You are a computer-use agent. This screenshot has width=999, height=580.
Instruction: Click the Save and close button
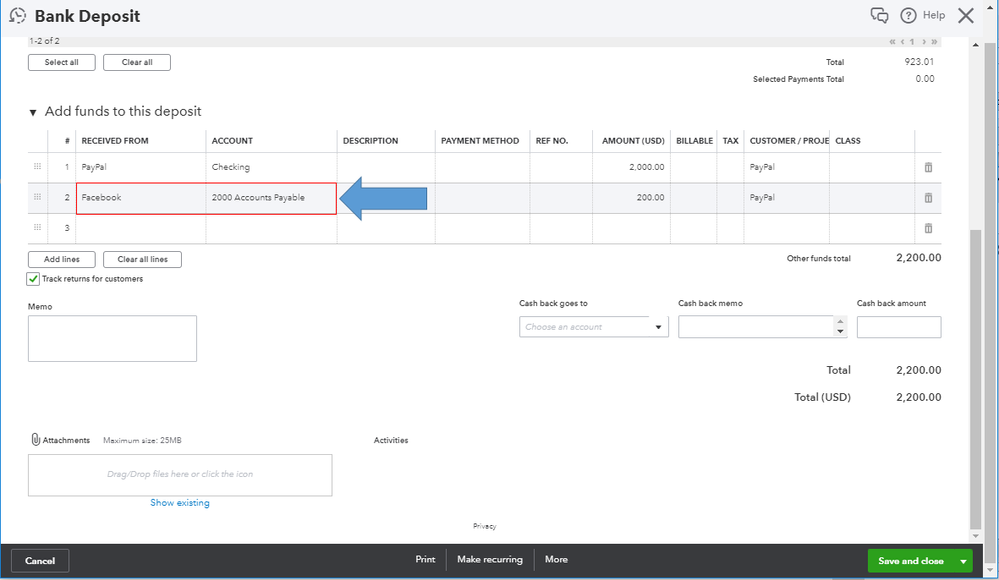pos(911,561)
